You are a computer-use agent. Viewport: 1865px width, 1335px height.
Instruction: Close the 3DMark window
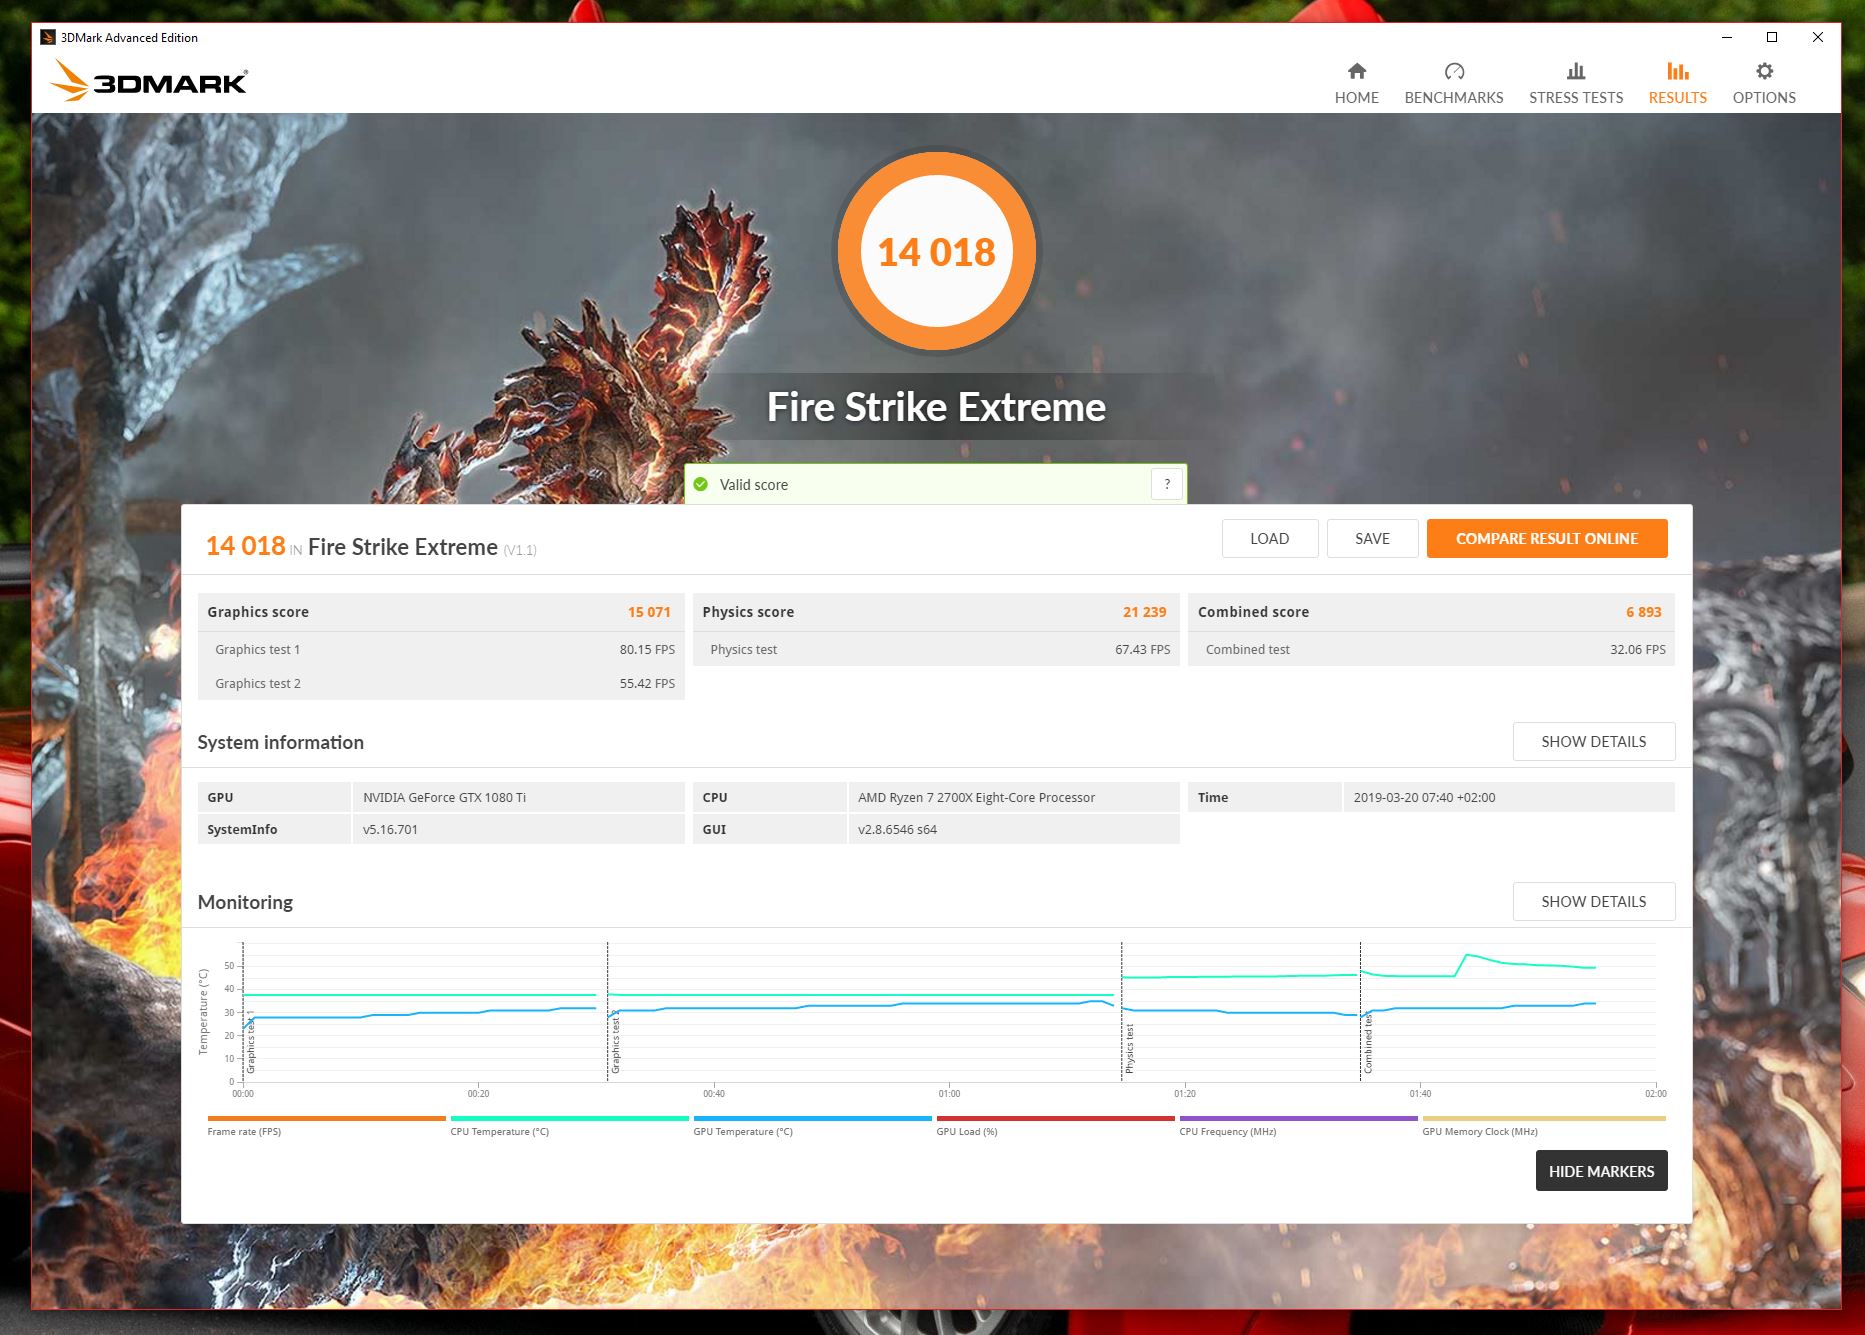coord(1818,37)
